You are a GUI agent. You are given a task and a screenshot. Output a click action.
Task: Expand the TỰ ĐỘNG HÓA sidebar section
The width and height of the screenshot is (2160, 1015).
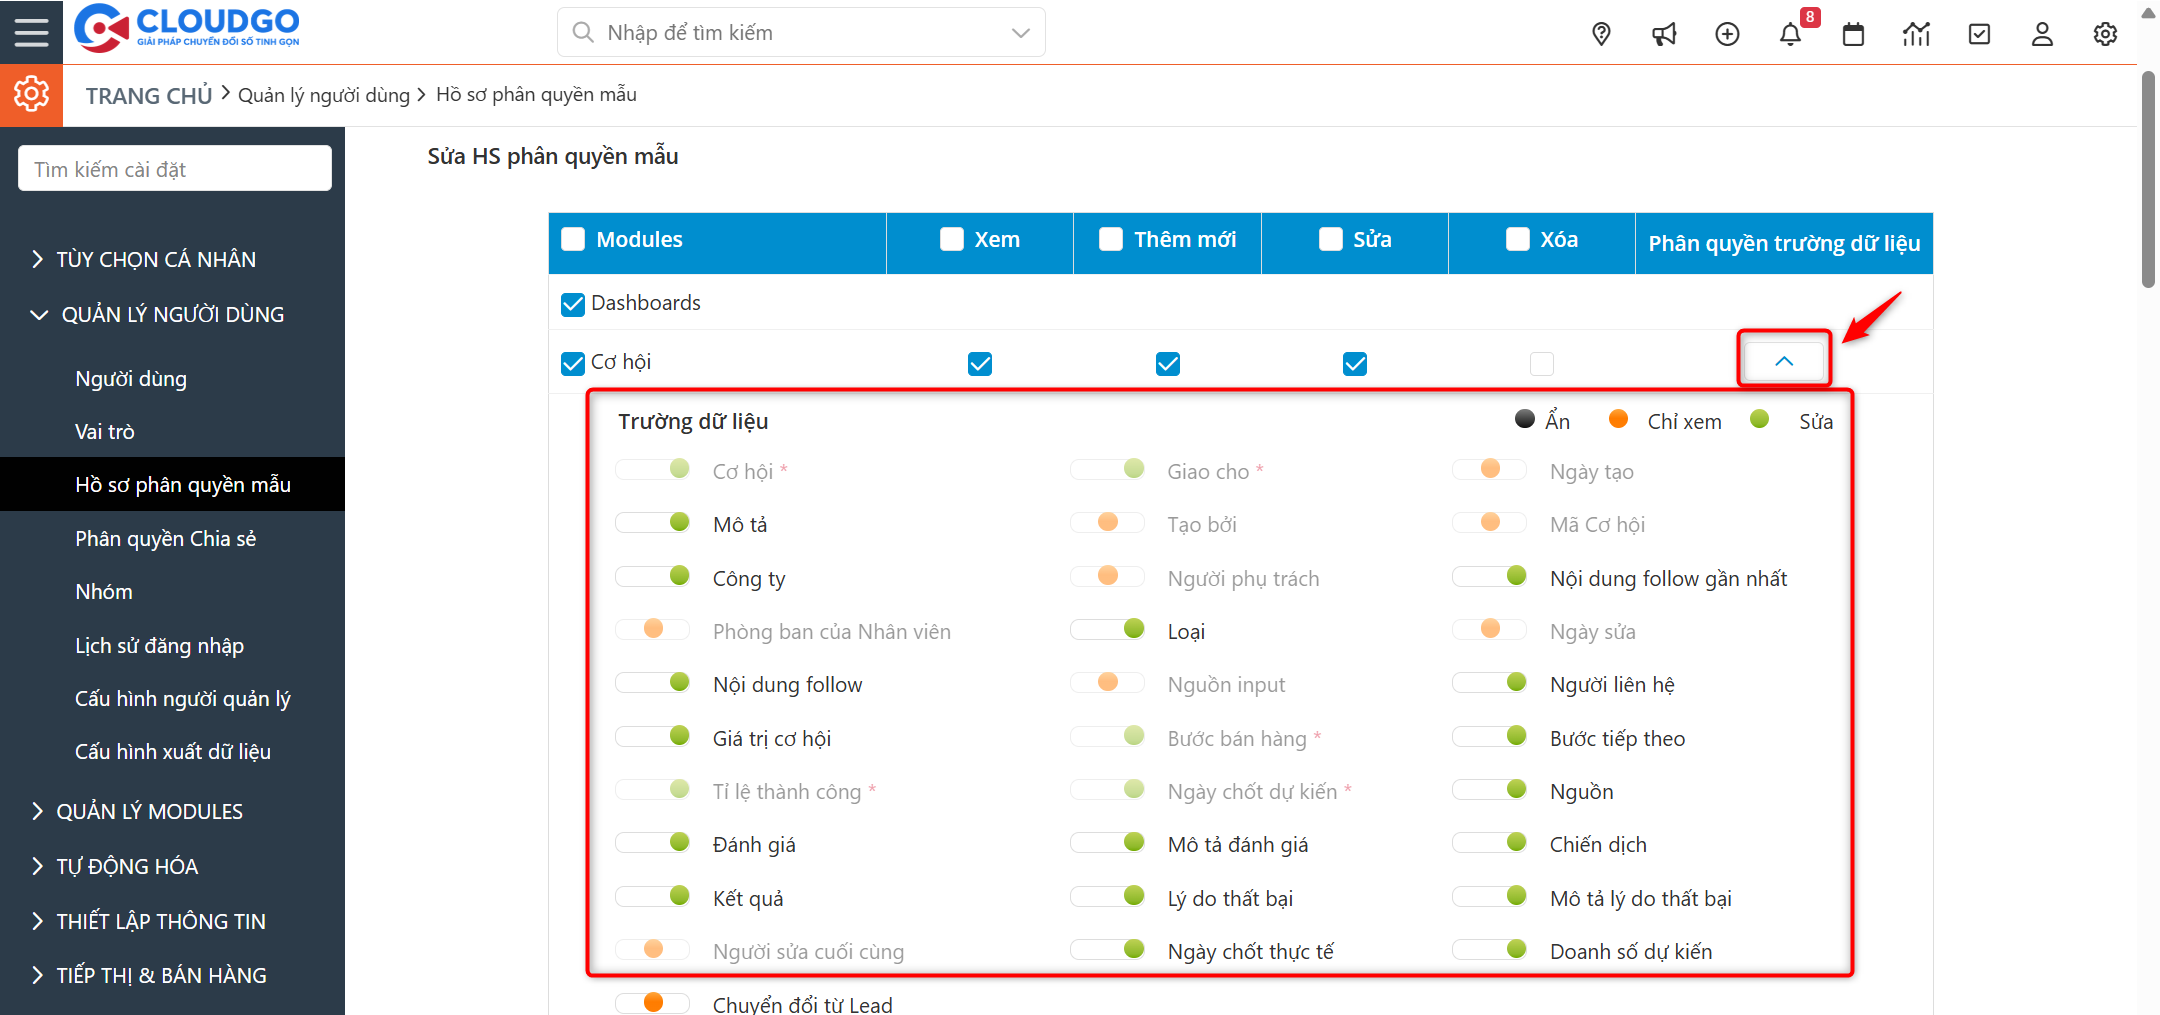[127, 866]
